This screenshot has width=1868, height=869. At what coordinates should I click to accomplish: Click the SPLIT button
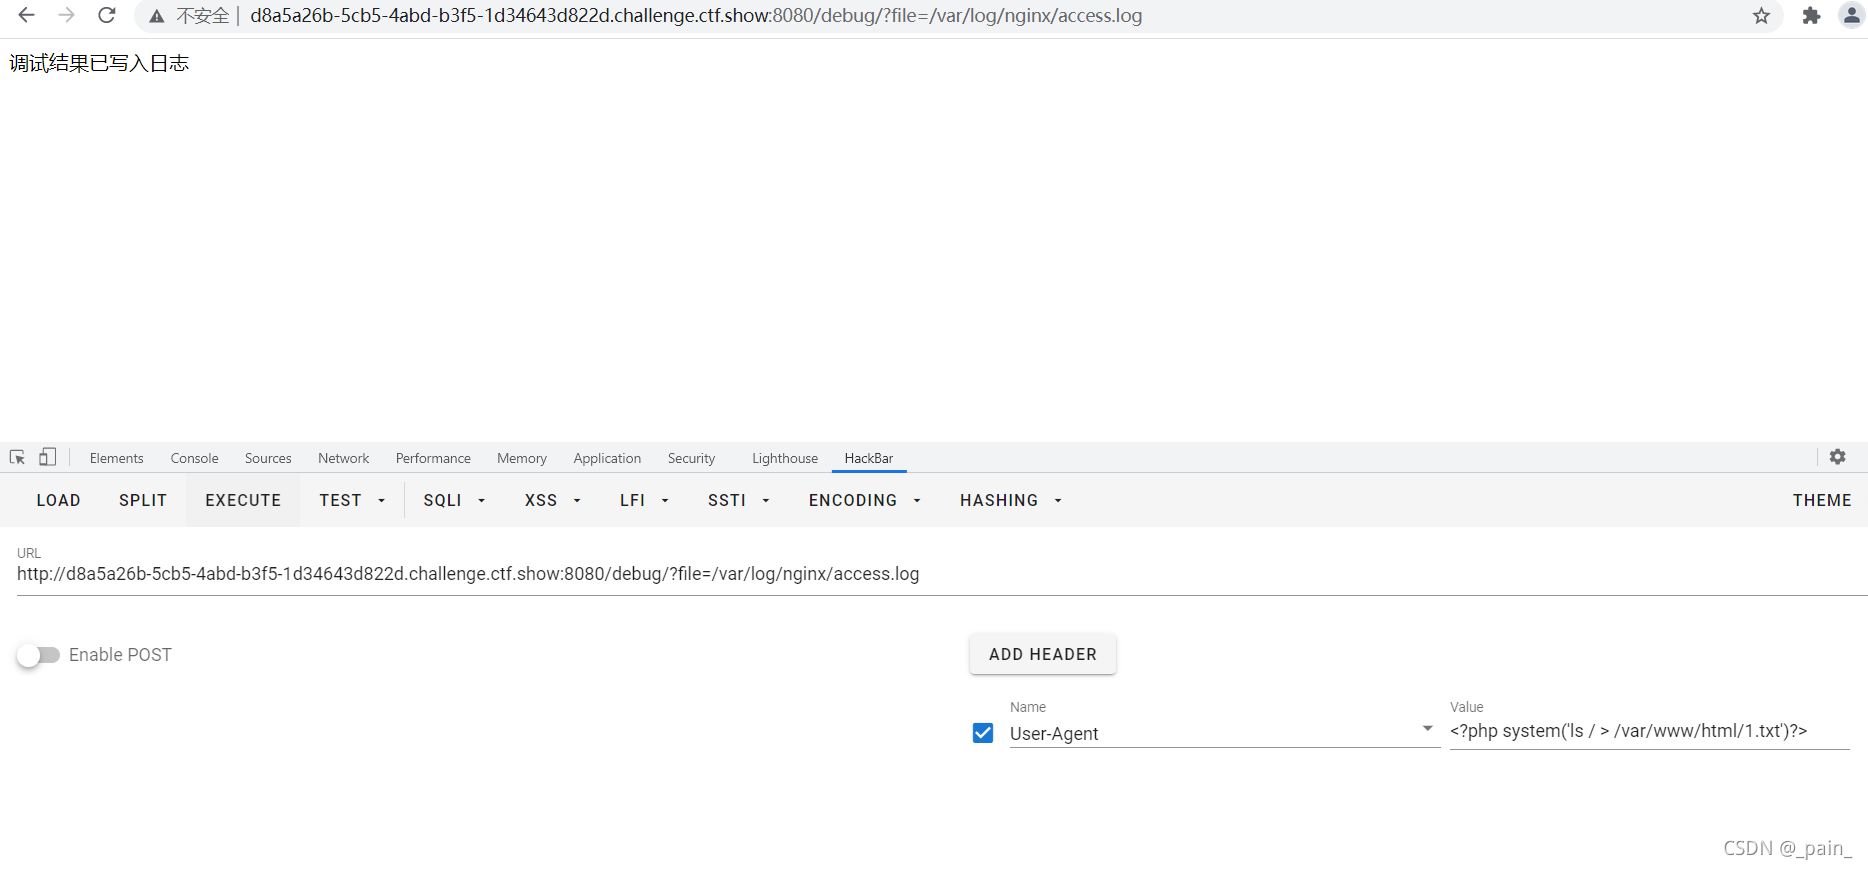coord(143,500)
